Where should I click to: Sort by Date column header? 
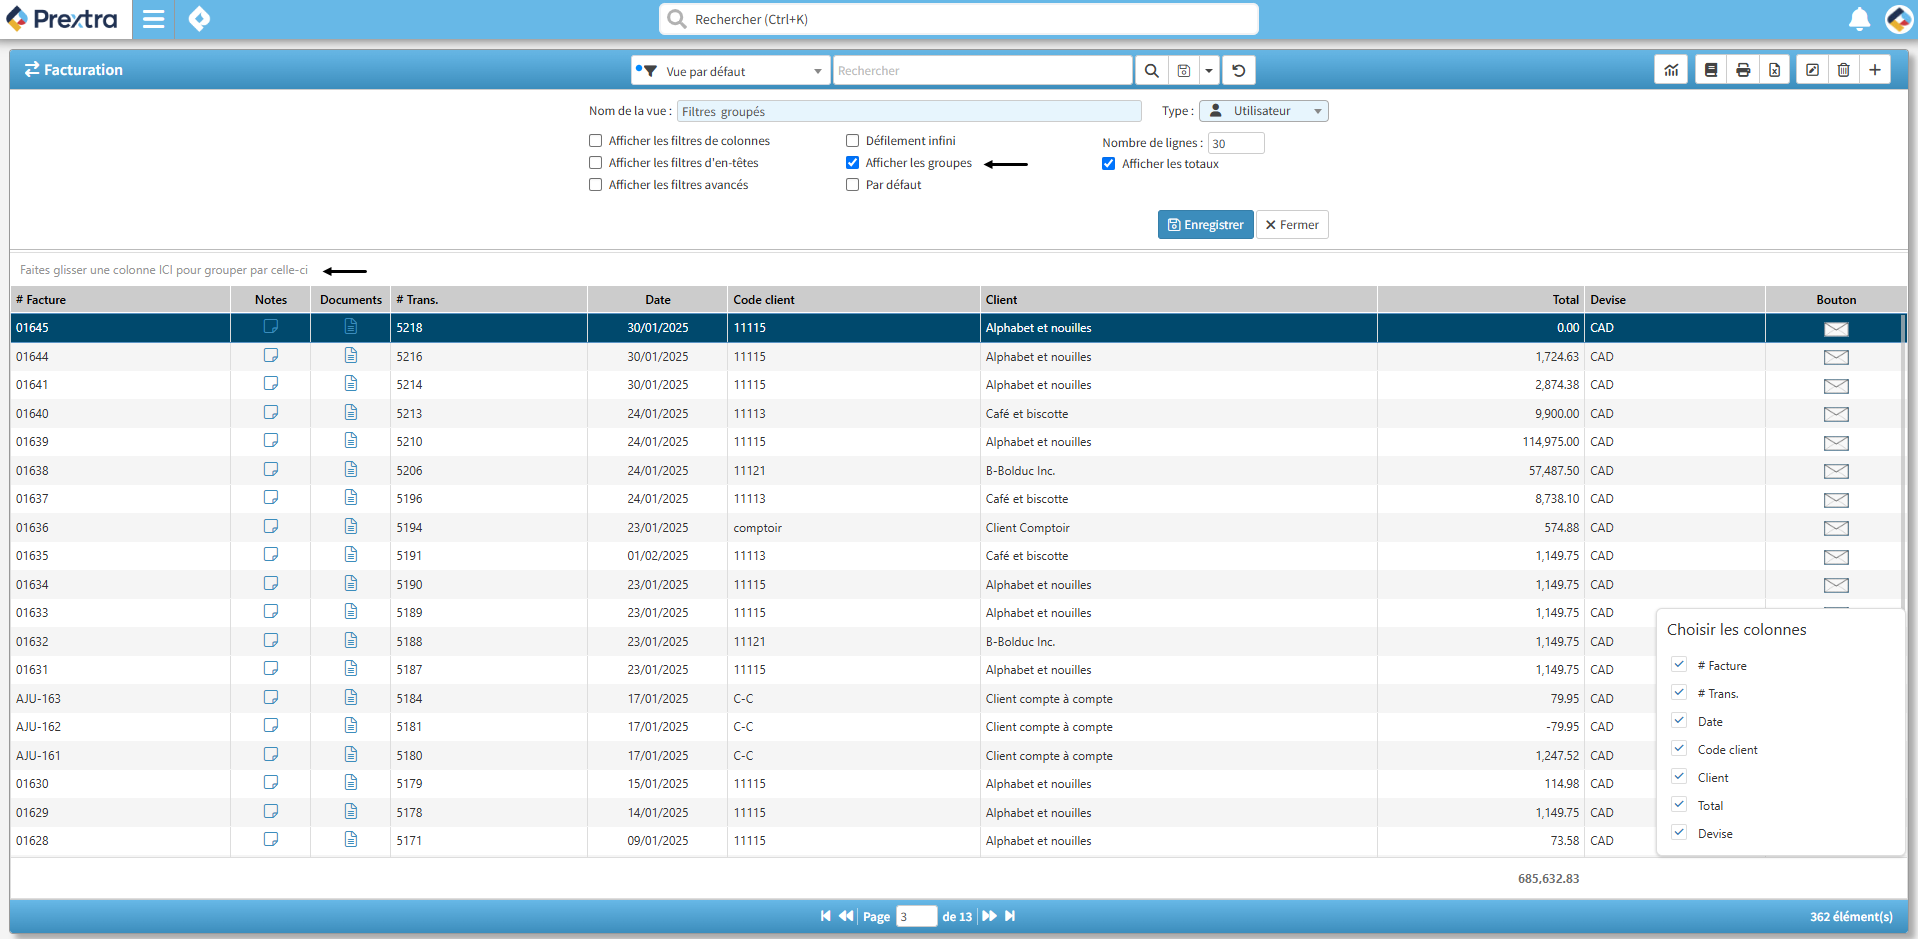pyautogui.click(x=658, y=300)
